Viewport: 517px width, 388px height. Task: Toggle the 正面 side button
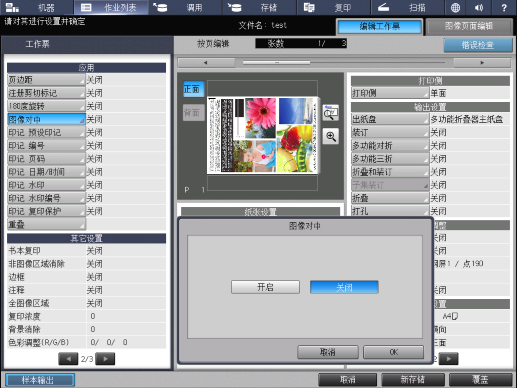pos(193,89)
